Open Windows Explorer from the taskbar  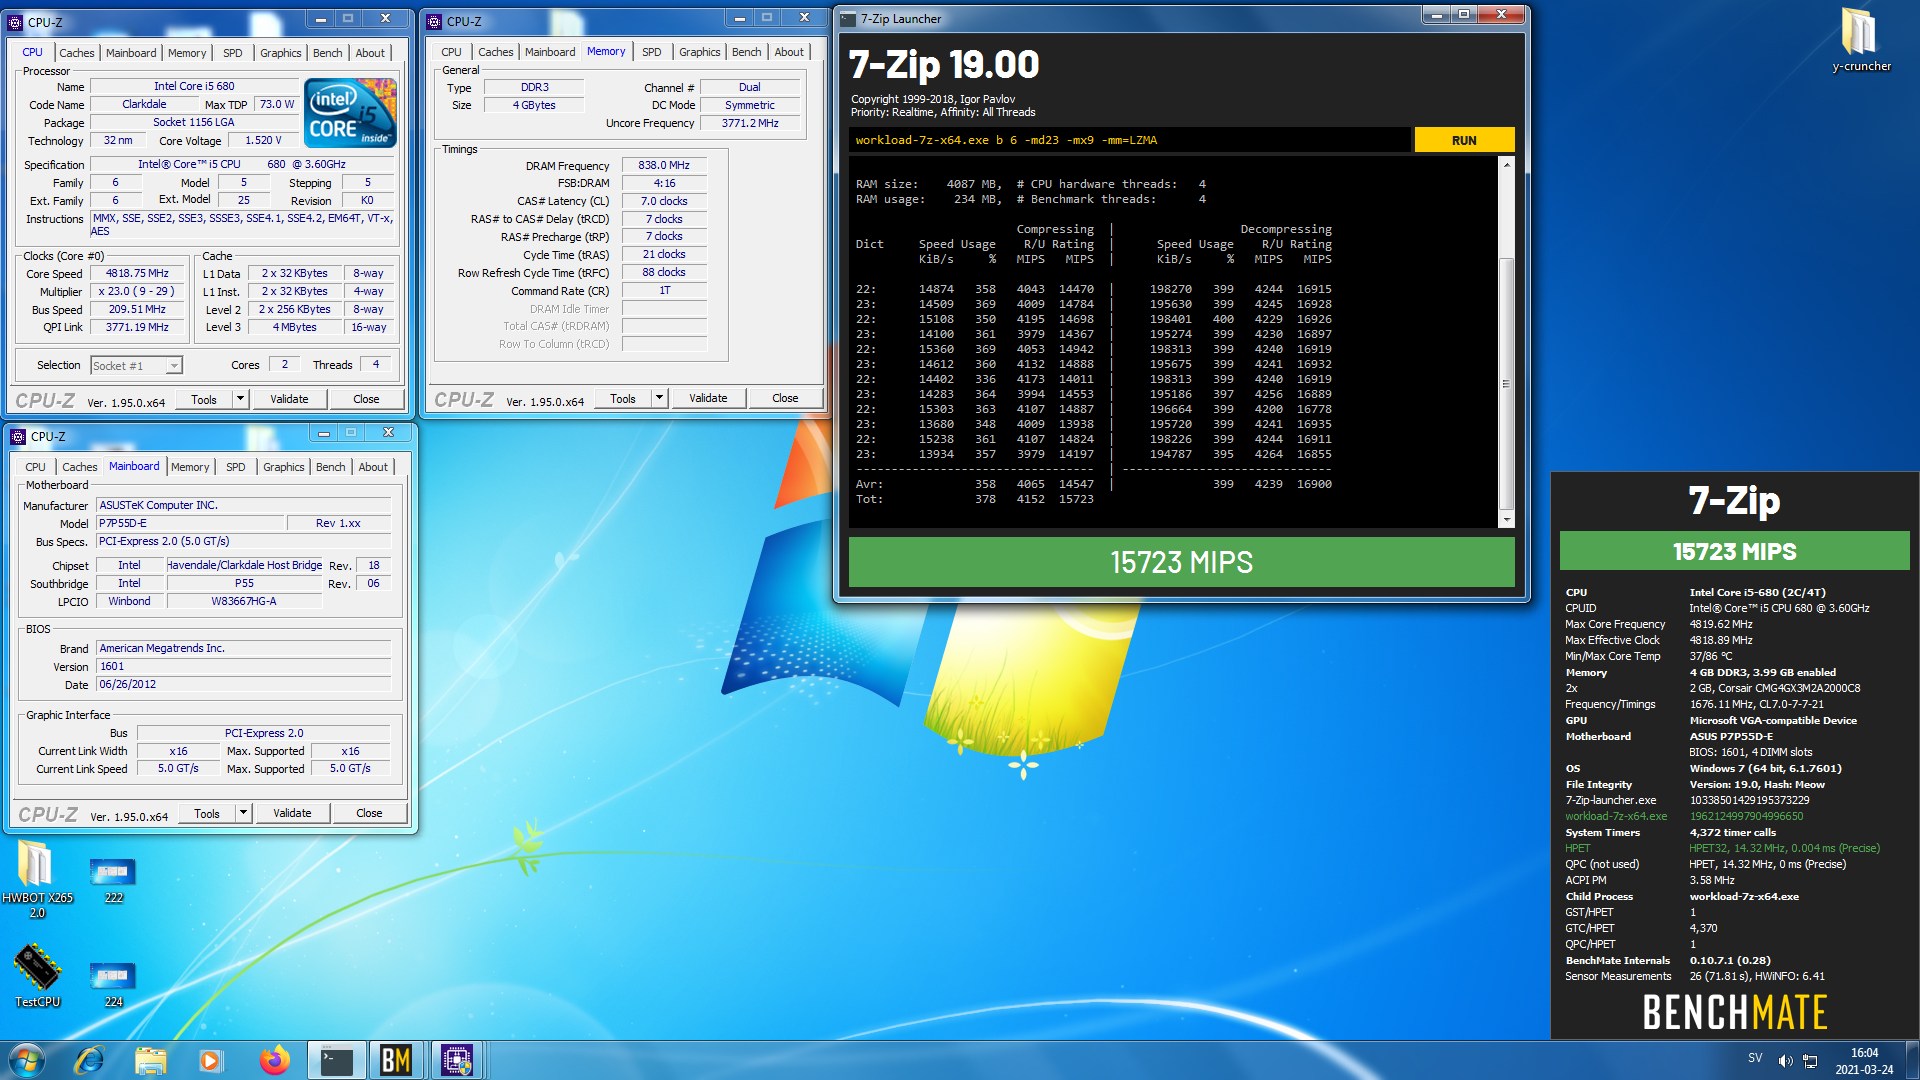151,1060
